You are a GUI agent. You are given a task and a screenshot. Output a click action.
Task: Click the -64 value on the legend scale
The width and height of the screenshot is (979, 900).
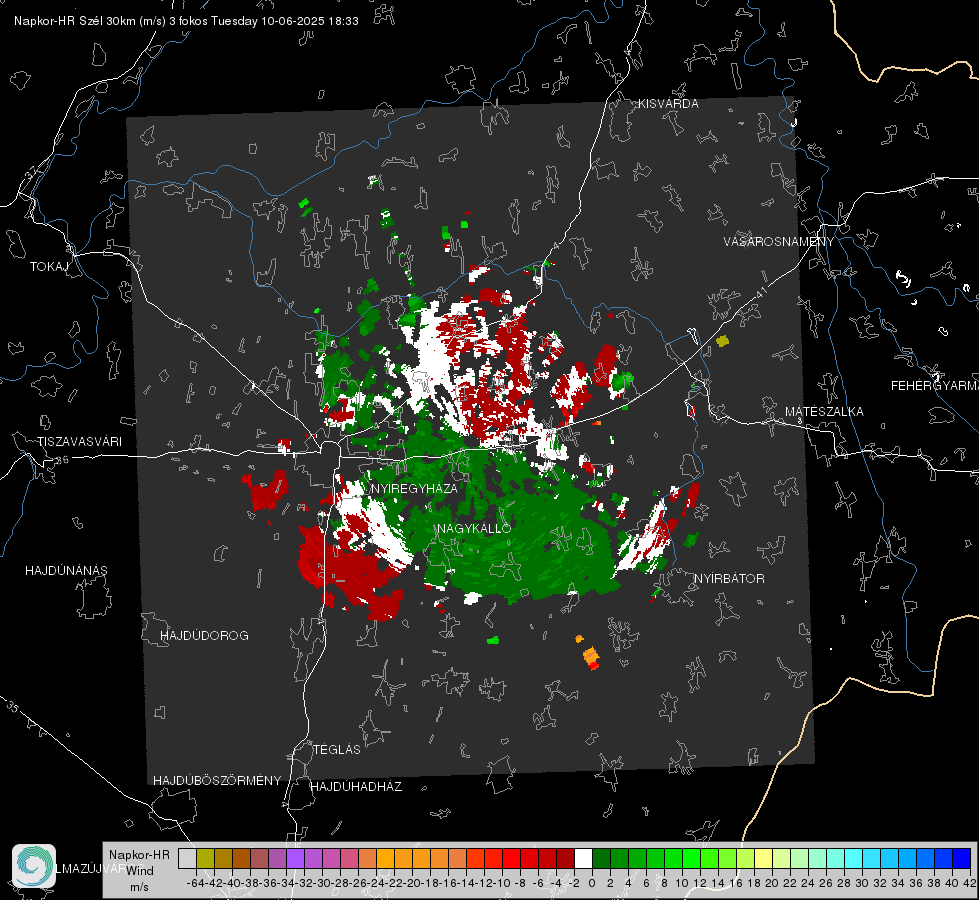click(195, 883)
